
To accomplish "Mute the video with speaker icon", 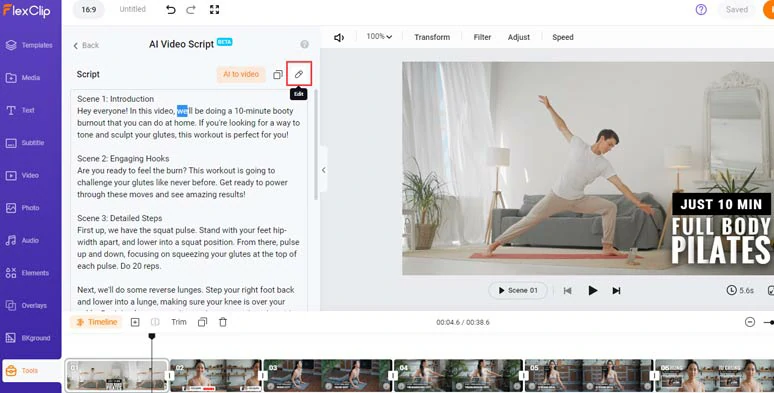I will (339, 38).
